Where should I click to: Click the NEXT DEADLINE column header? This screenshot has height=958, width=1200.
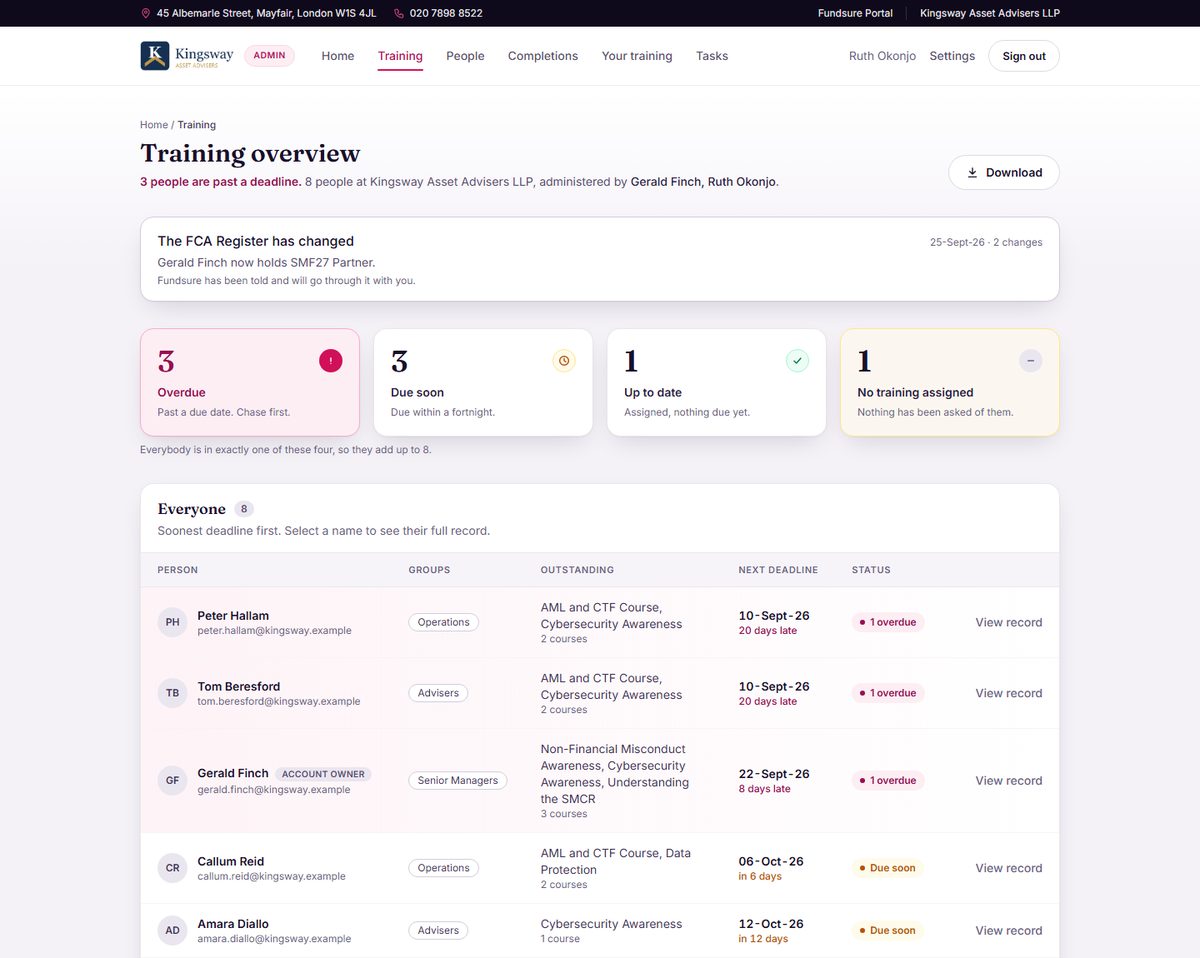[x=778, y=570]
